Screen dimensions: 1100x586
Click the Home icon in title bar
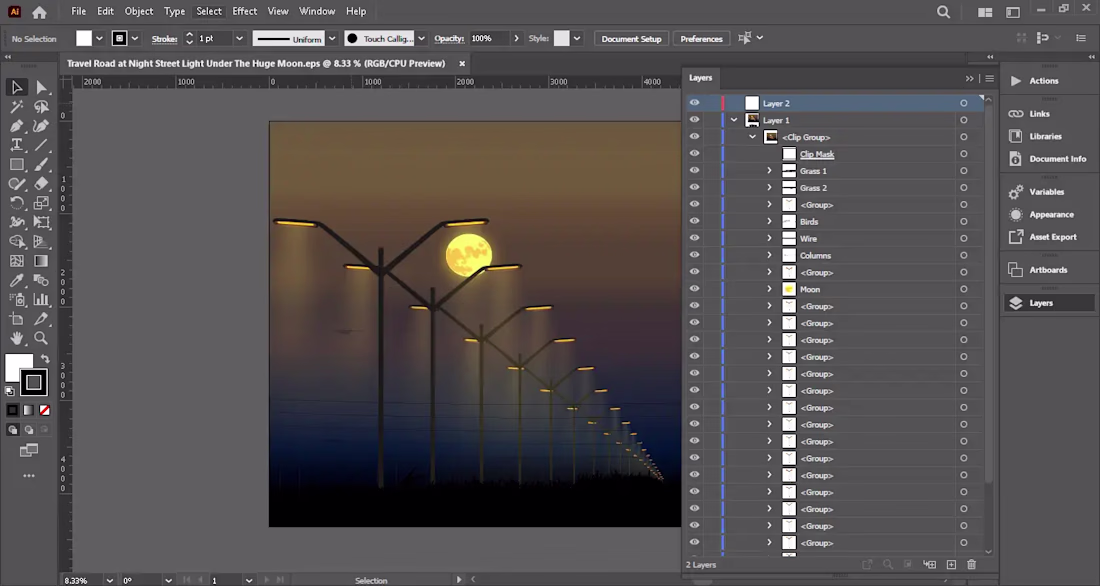pos(39,12)
